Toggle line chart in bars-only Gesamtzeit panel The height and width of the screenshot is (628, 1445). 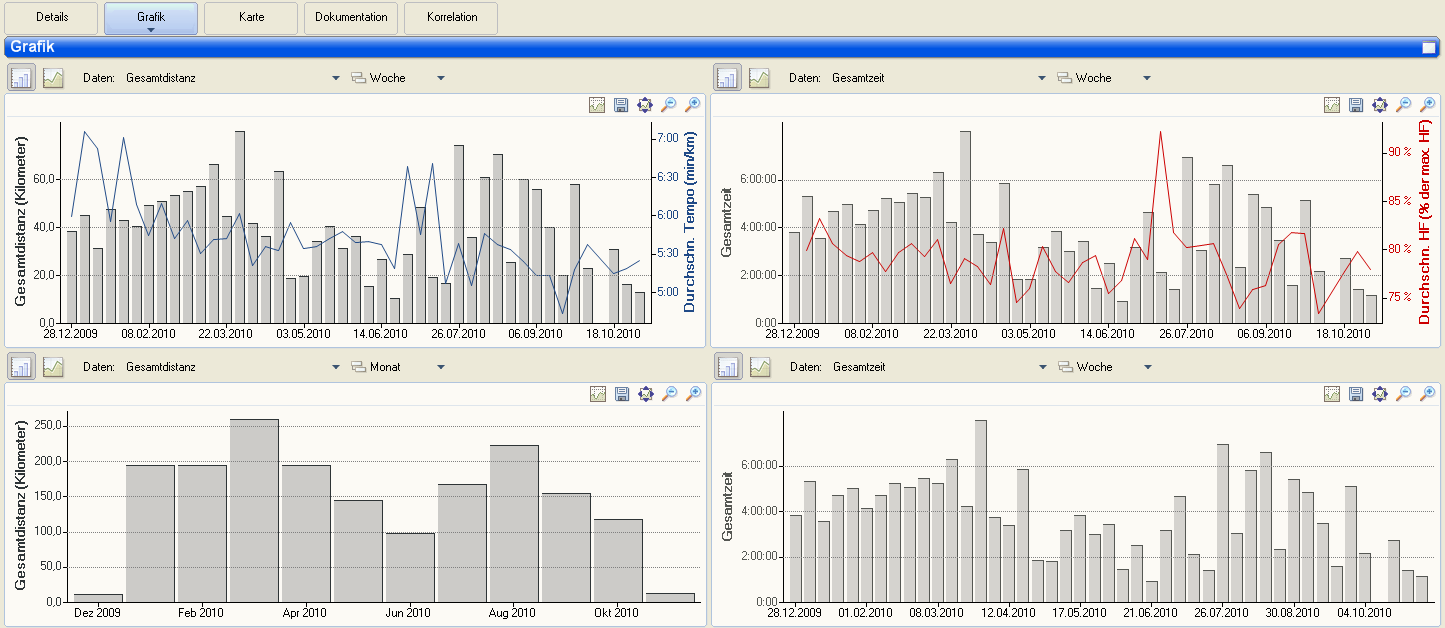tap(759, 367)
